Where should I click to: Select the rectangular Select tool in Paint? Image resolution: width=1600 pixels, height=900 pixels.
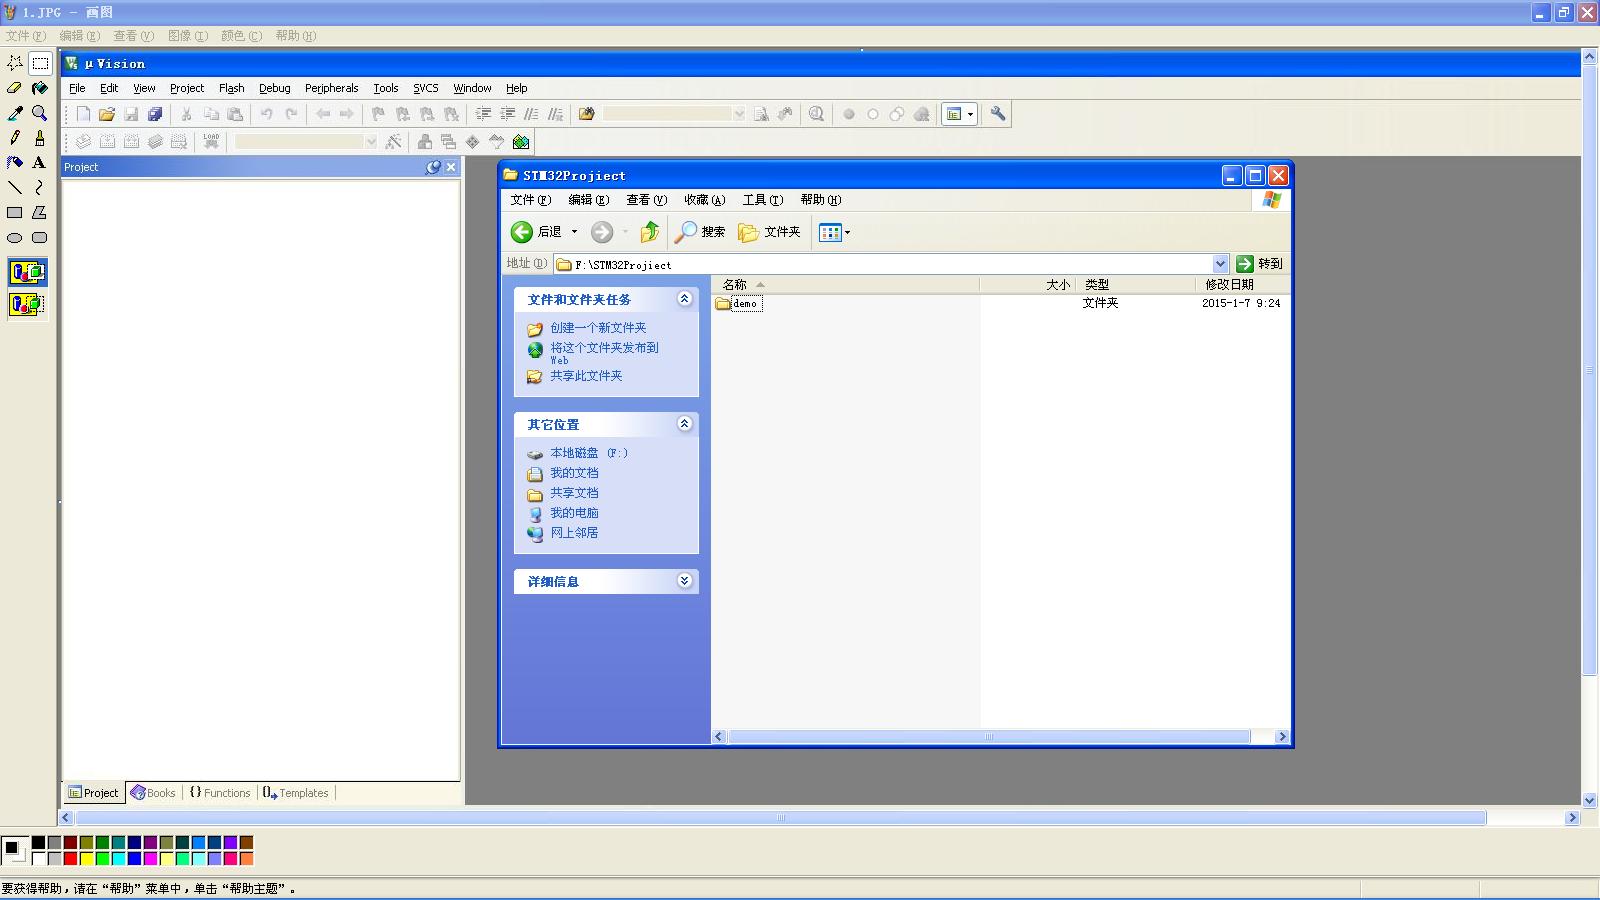40,63
